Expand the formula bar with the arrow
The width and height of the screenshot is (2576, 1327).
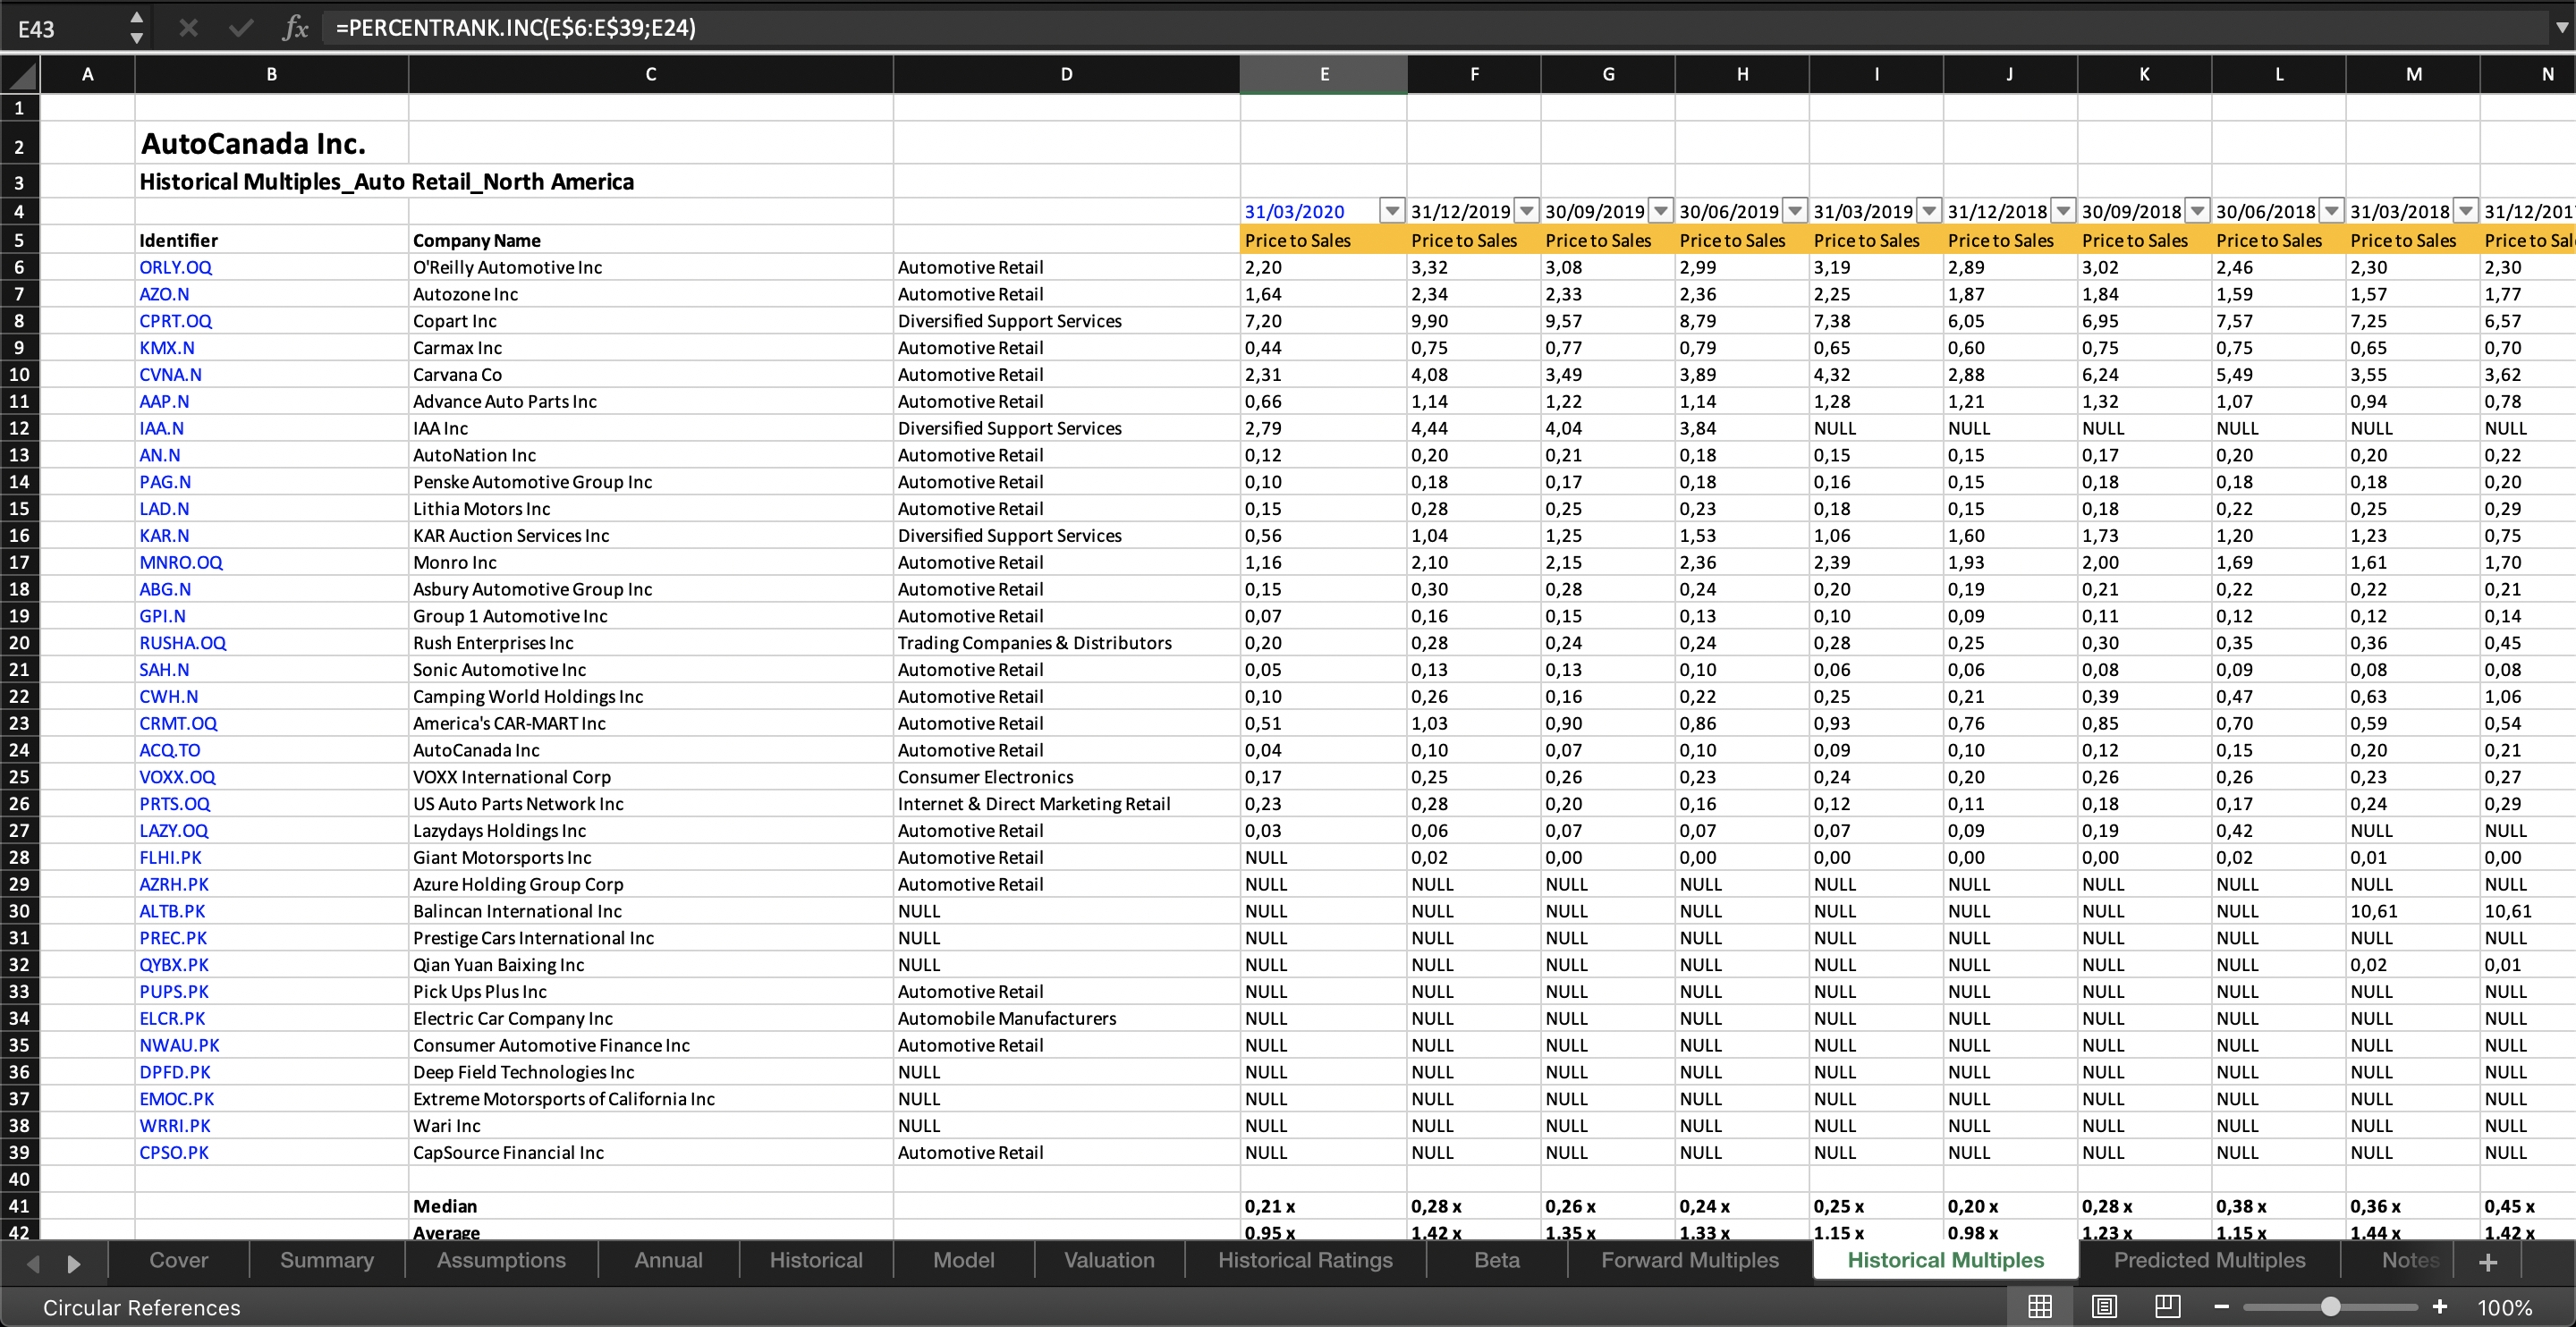point(2561,28)
